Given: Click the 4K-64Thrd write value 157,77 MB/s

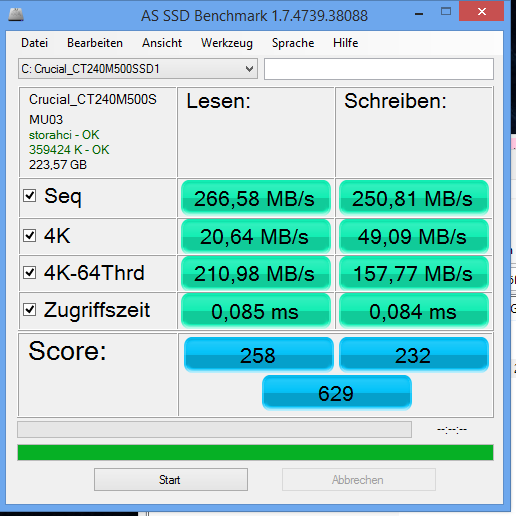Looking at the screenshot, I should click(x=414, y=274).
